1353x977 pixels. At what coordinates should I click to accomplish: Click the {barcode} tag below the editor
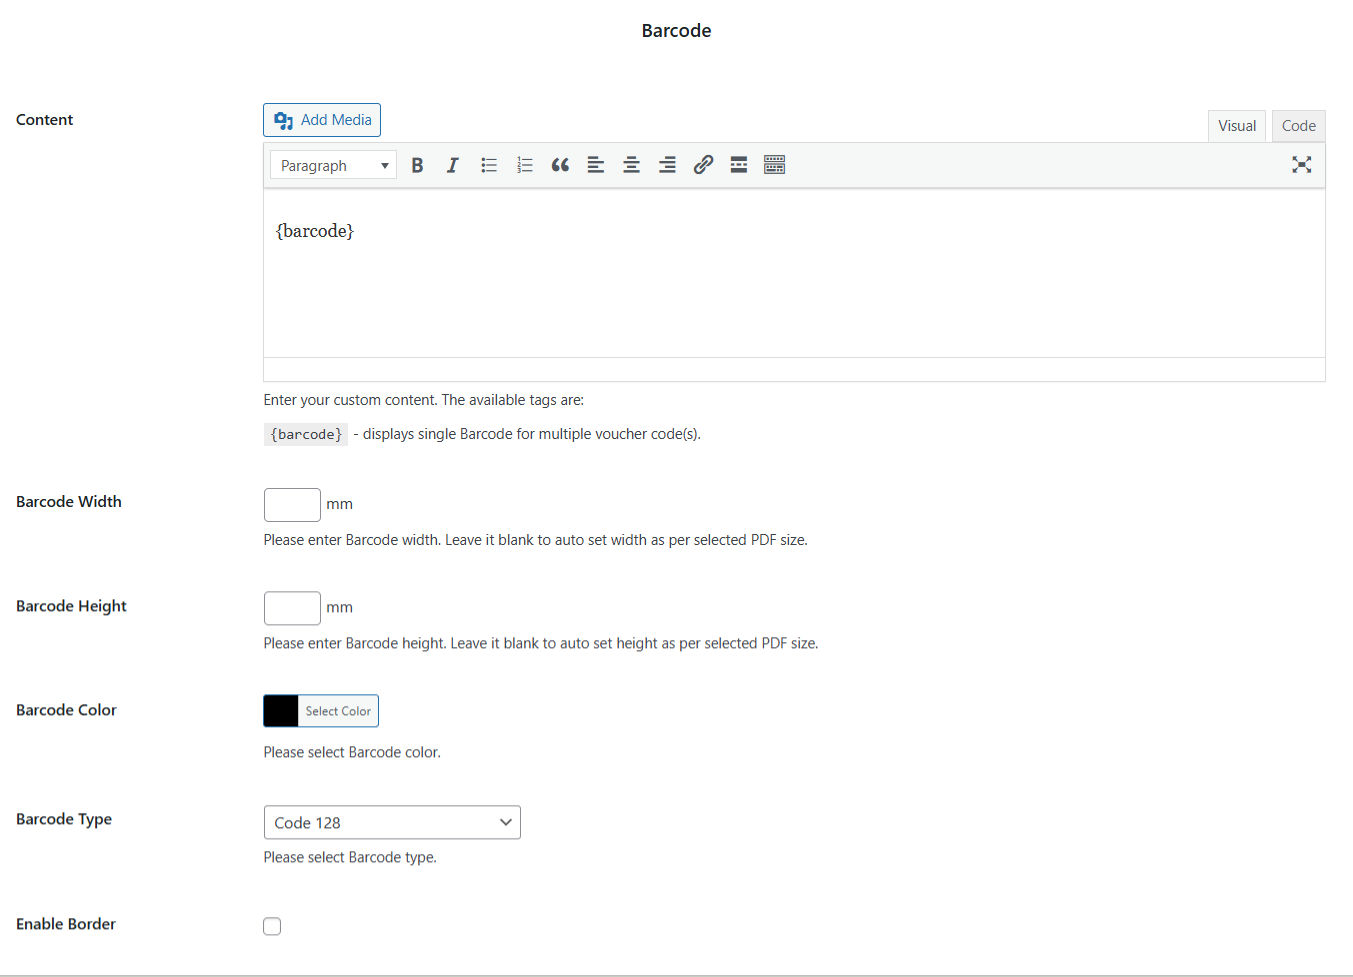point(306,434)
